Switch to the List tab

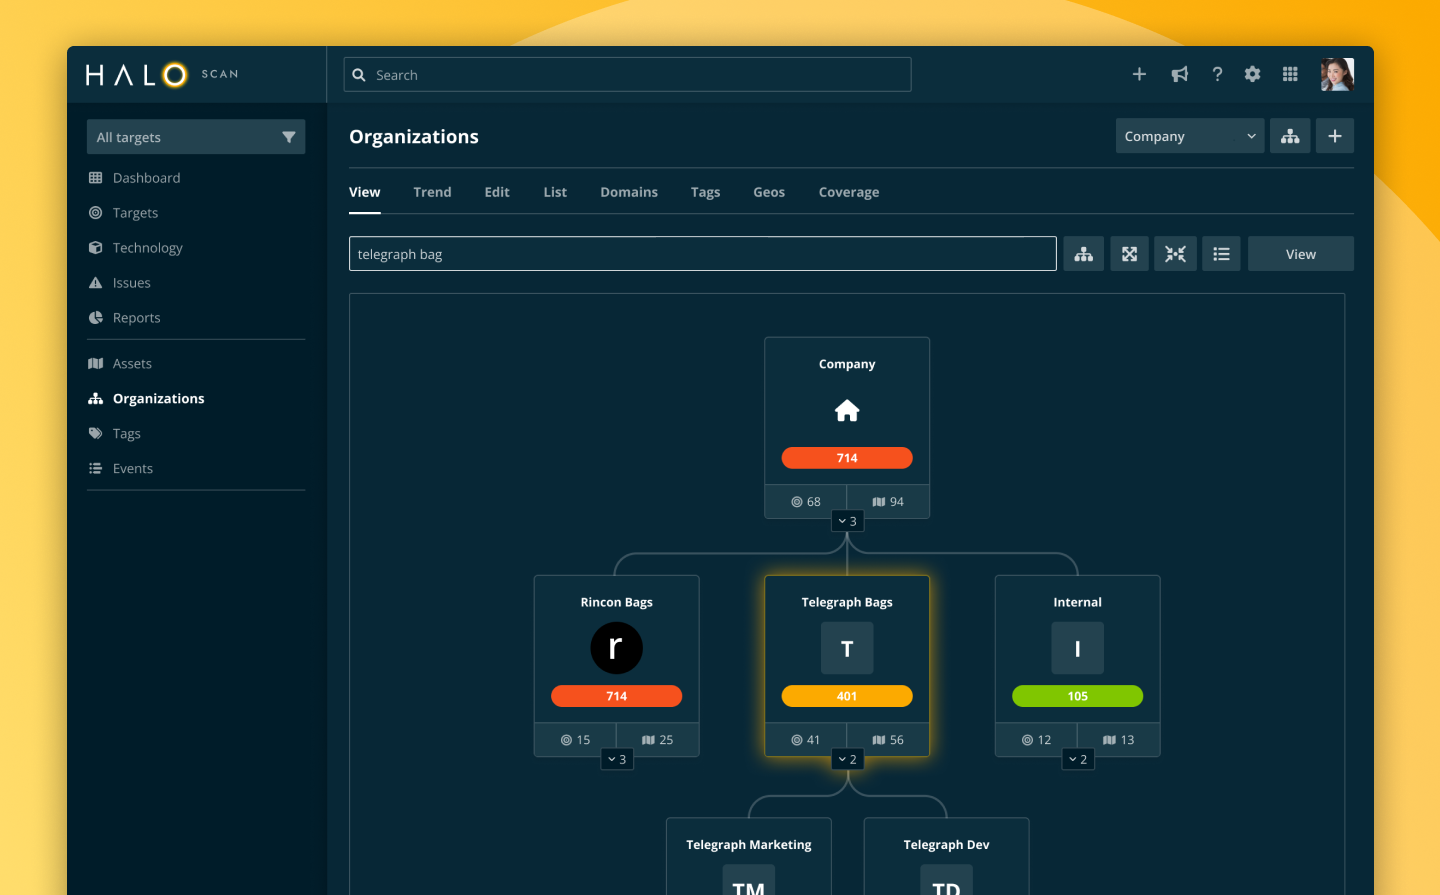coord(555,192)
